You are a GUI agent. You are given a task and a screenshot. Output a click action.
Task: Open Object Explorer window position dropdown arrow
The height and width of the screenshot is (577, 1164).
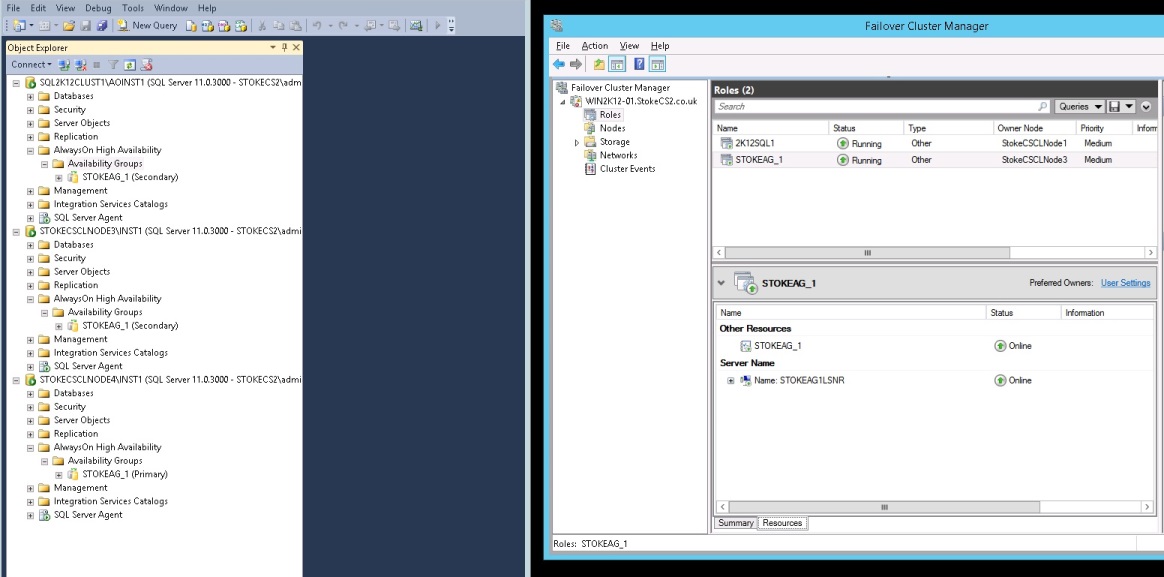point(272,48)
